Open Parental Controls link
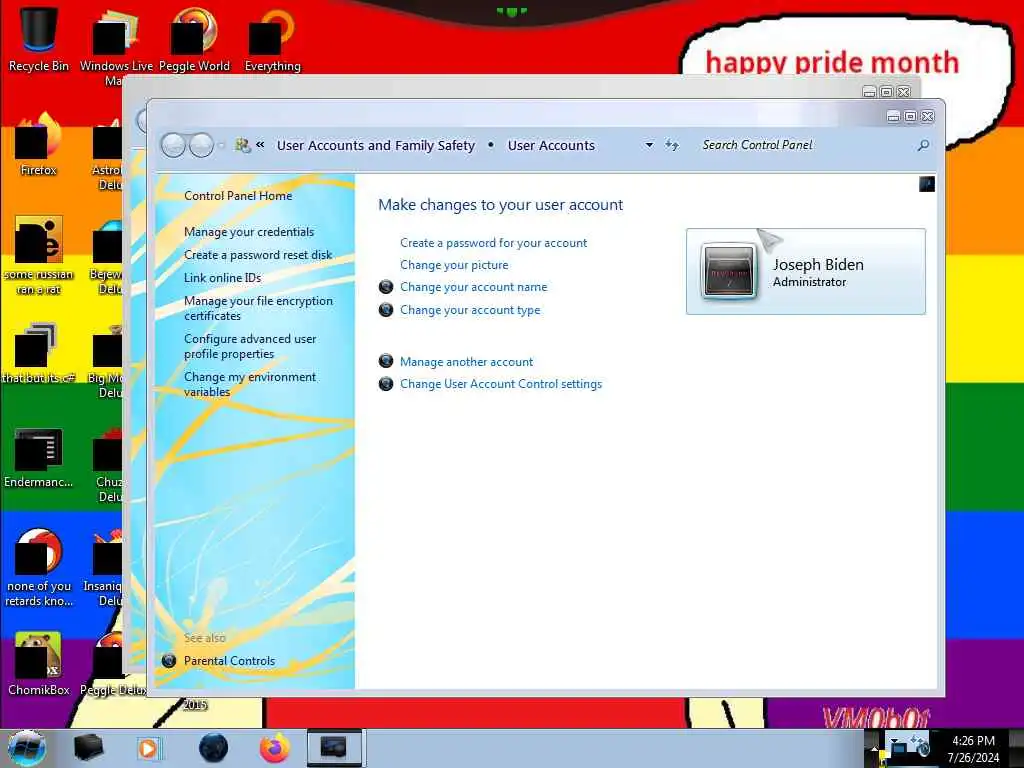The height and width of the screenshot is (768, 1024). (229, 661)
